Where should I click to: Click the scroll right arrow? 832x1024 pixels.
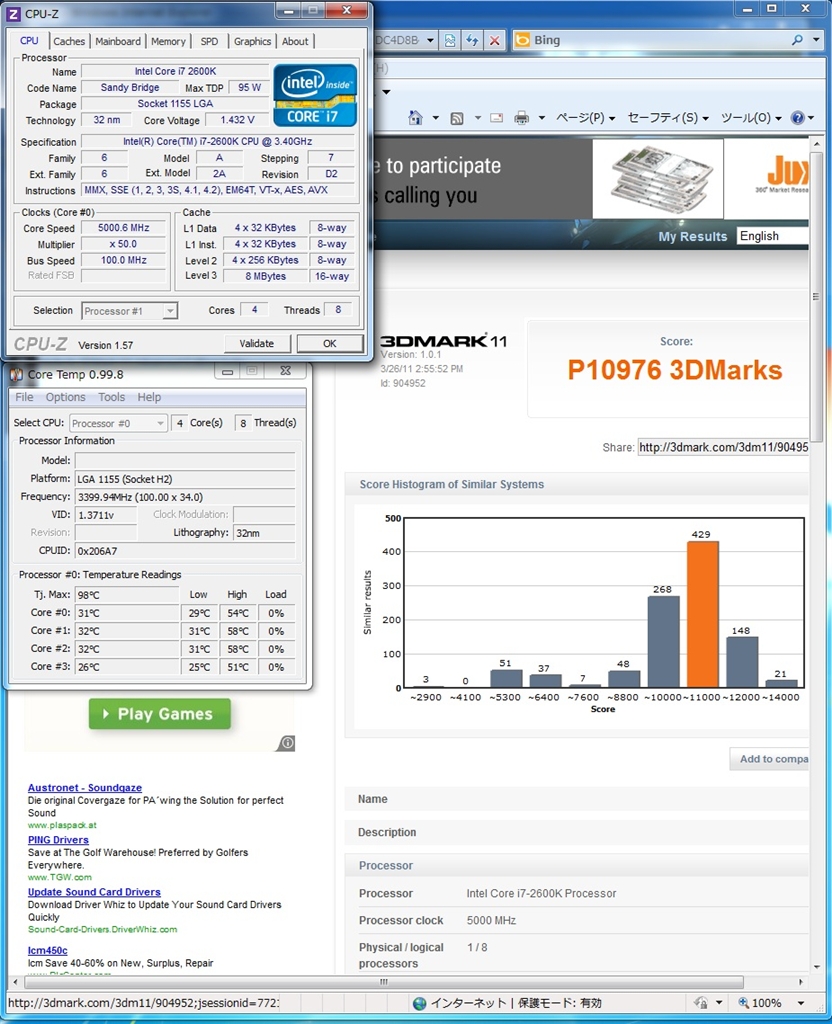pos(801,982)
